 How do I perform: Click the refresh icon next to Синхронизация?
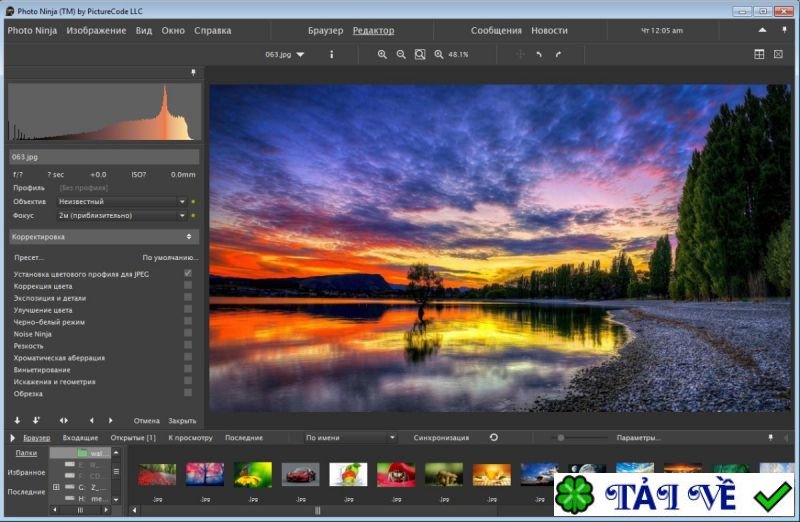pyautogui.click(x=493, y=437)
